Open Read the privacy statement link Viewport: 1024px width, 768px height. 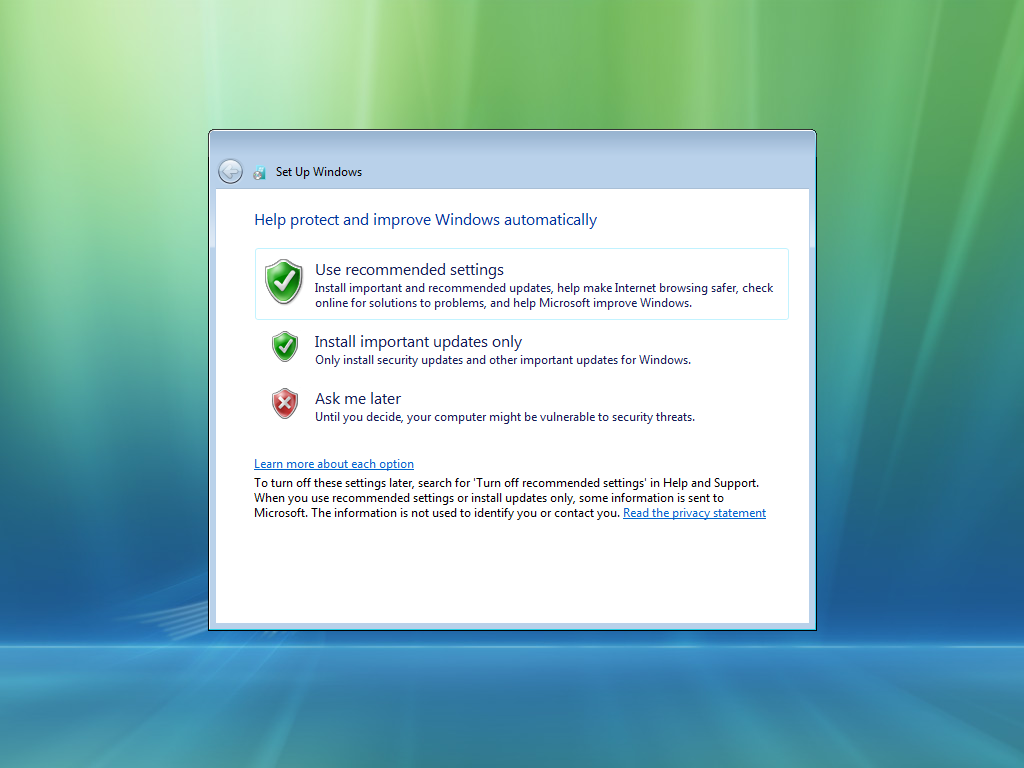(x=694, y=513)
